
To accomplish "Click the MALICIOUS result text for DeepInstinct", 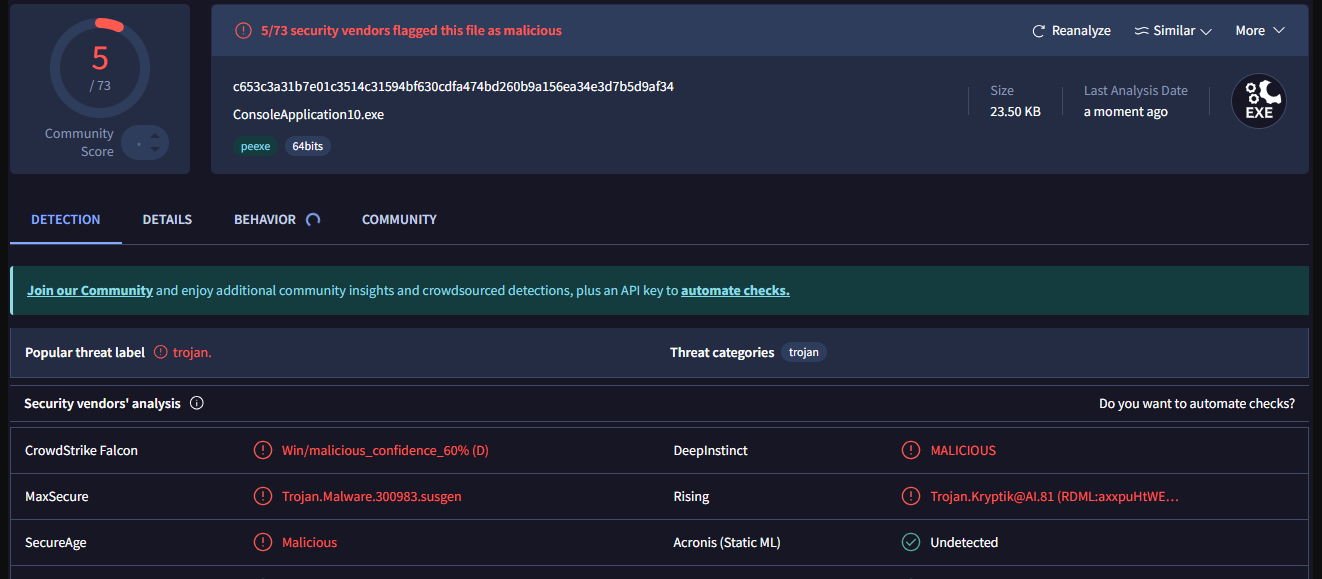I will [963, 451].
